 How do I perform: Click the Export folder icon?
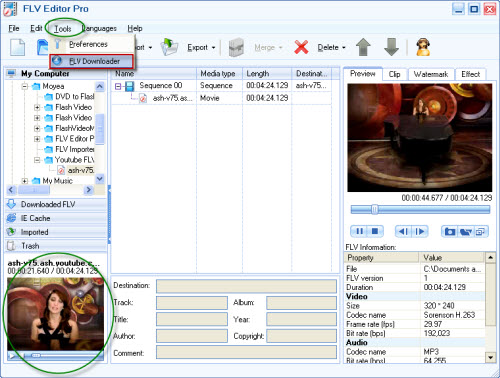pyautogui.click(x=169, y=47)
